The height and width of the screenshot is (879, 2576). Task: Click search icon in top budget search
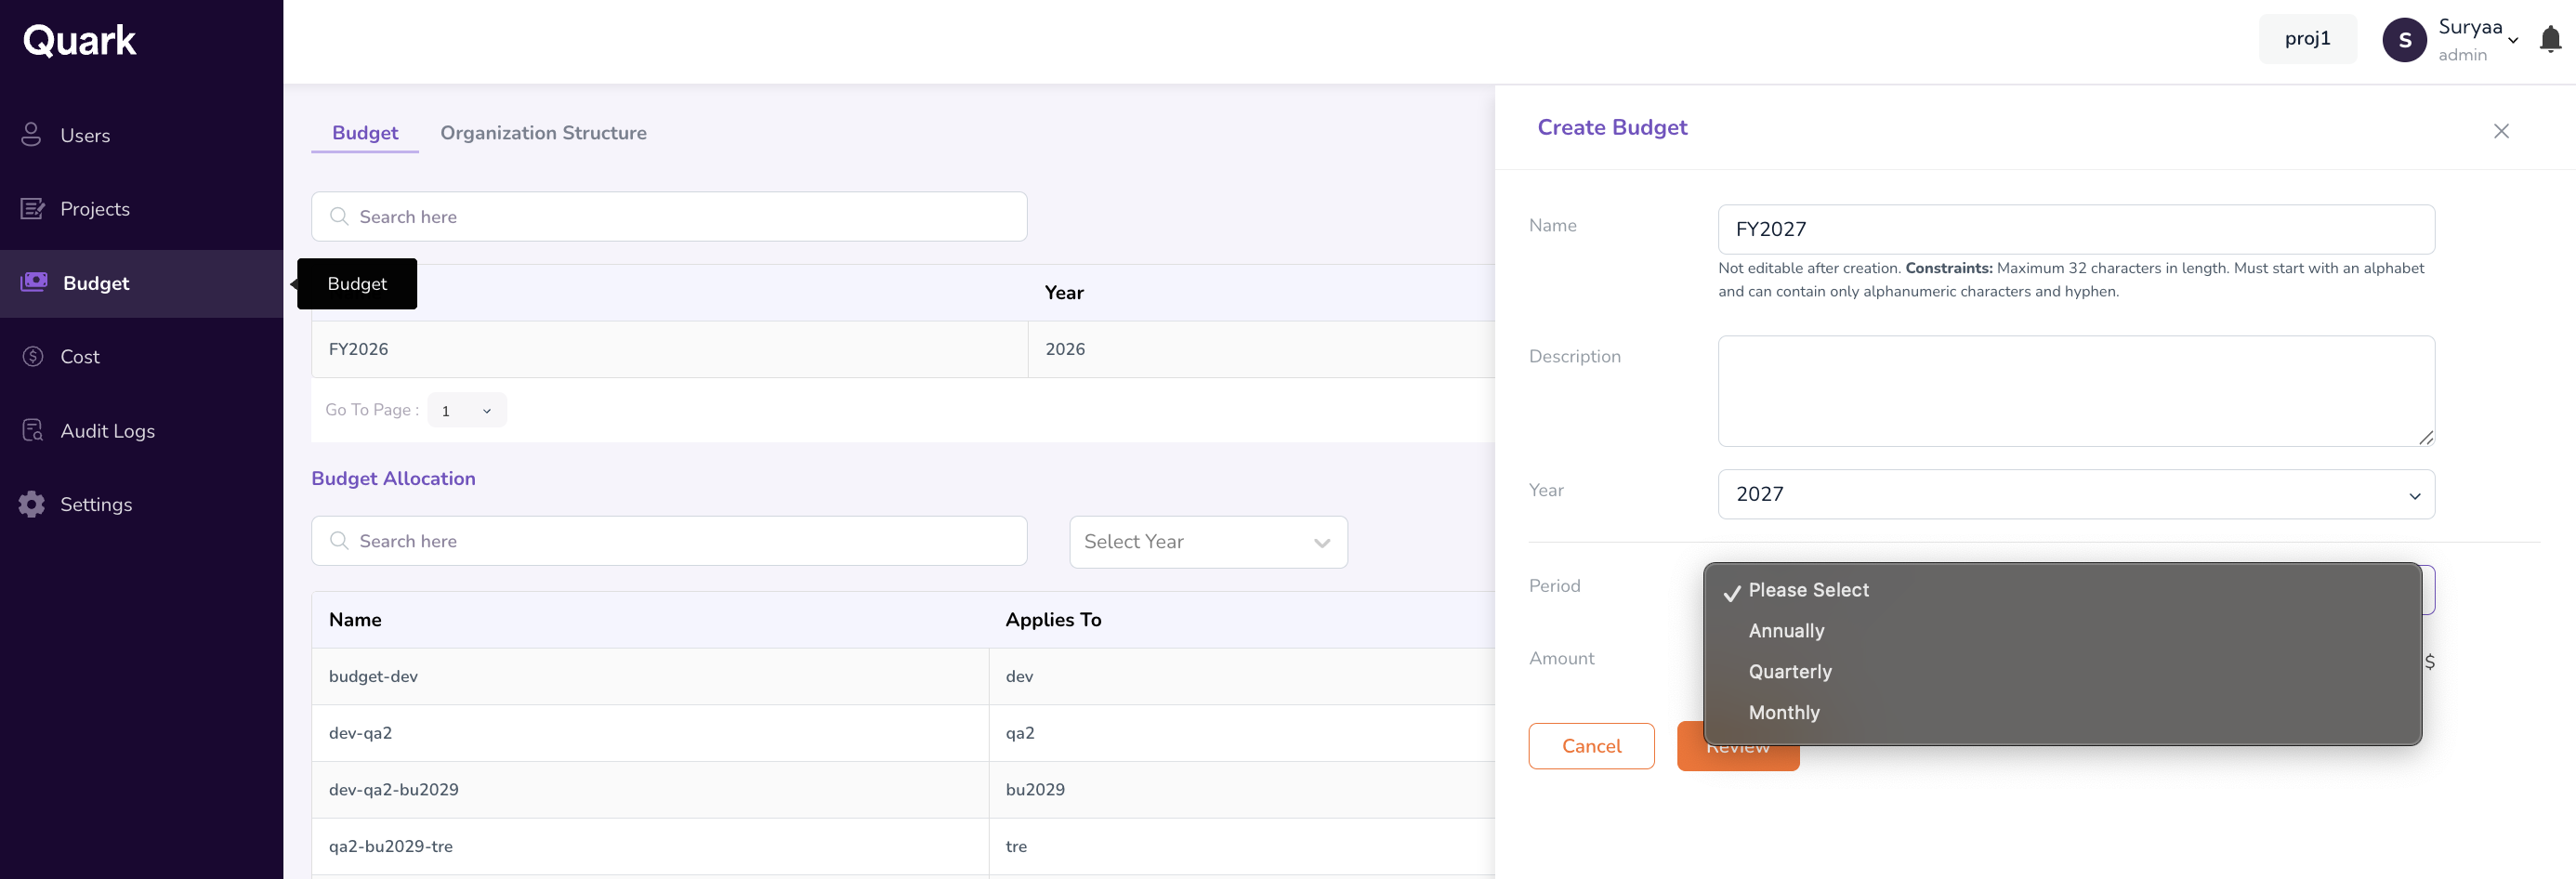[x=339, y=216]
